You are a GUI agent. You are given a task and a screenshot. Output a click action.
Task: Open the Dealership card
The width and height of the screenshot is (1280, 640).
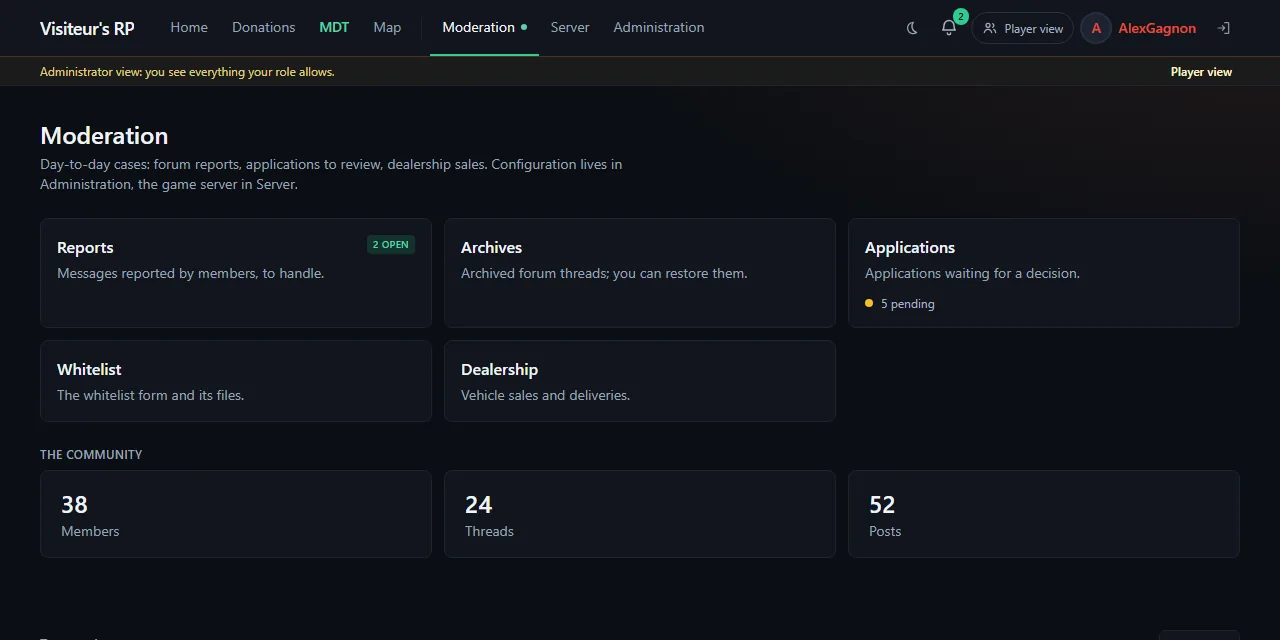pyautogui.click(x=640, y=381)
